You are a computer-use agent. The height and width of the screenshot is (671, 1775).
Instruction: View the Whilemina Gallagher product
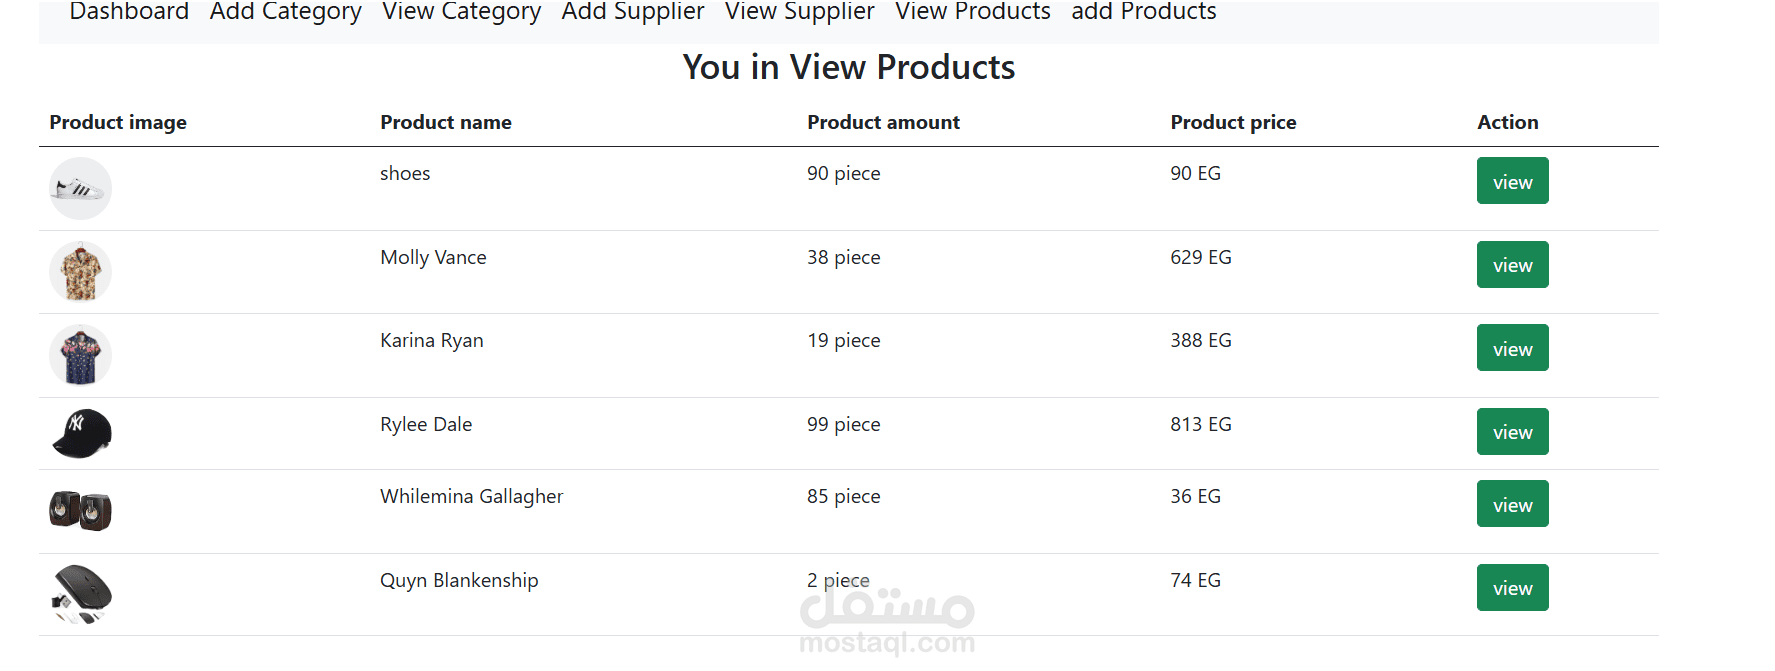click(1512, 504)
